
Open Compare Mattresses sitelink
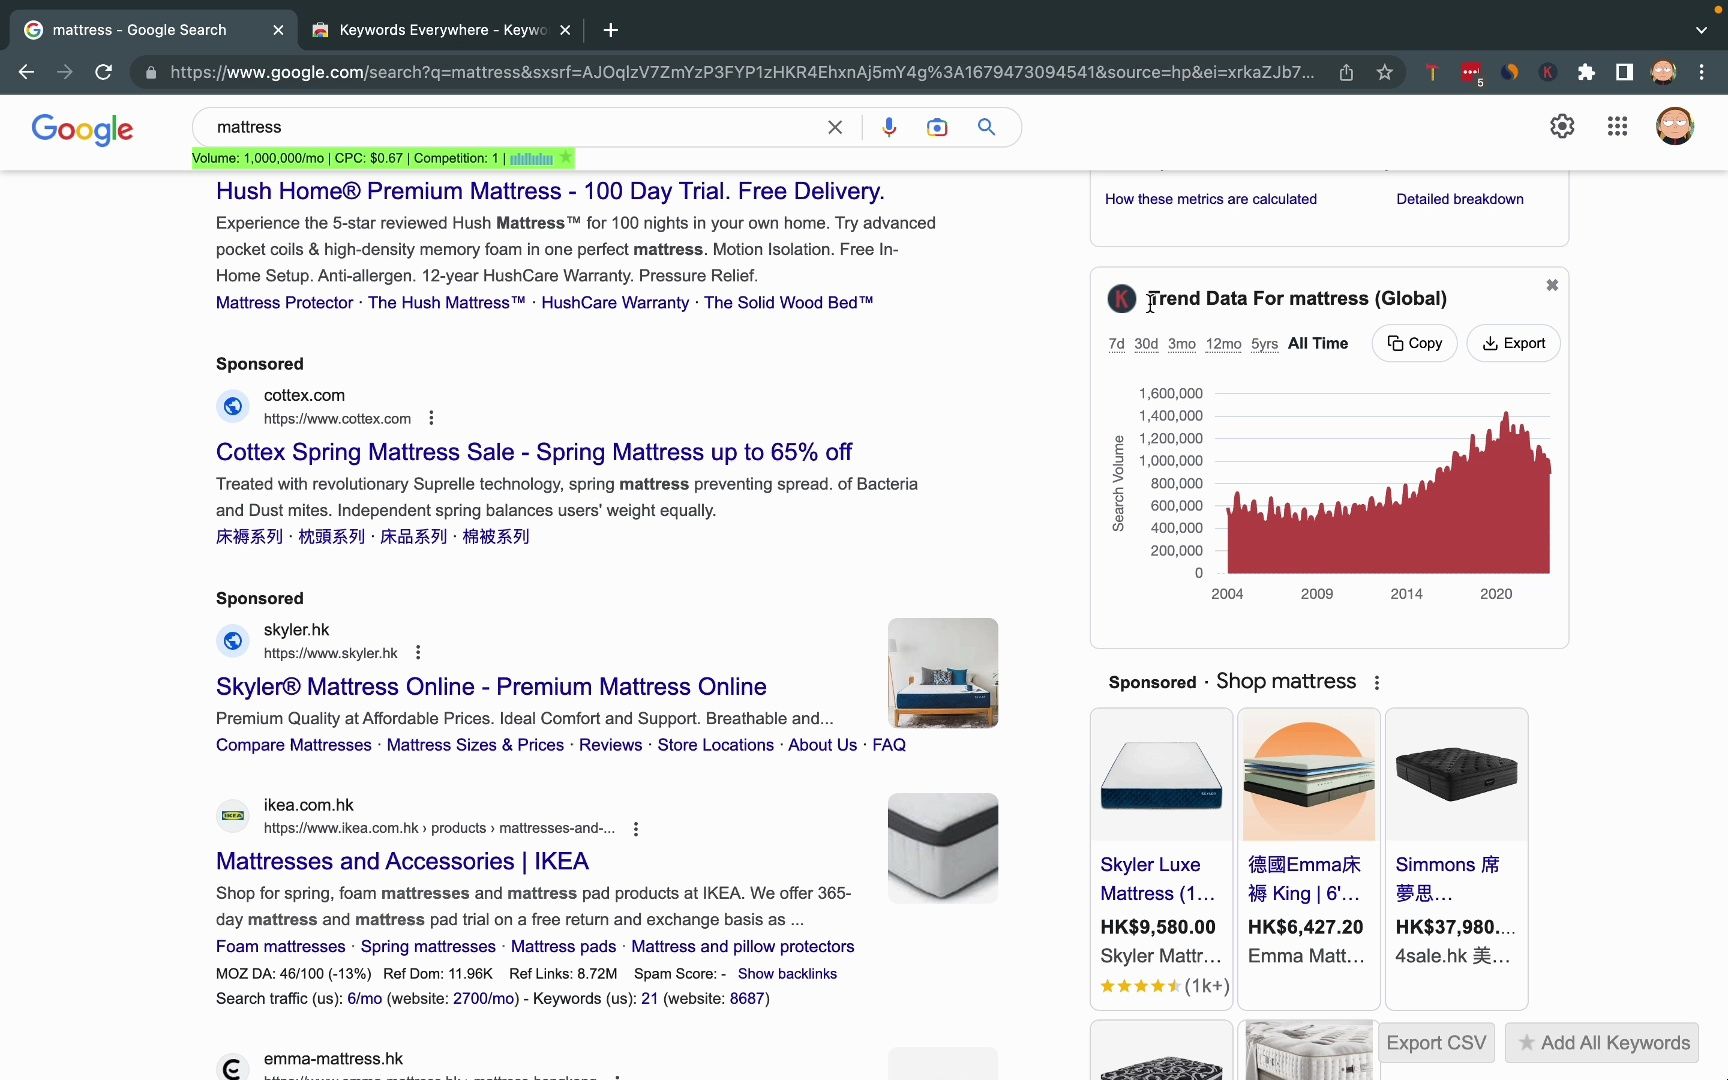pyautogui.click(x=294, y=745)
